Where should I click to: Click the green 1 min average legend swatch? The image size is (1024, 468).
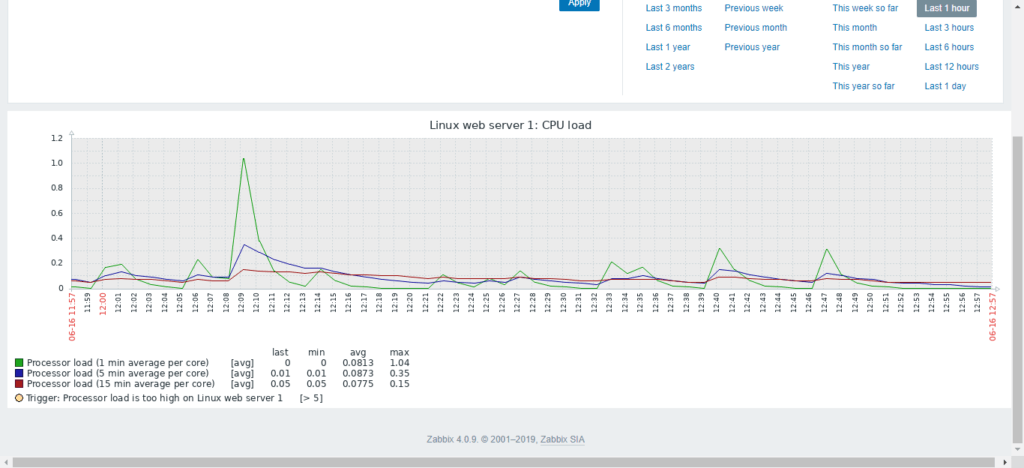click(19, 362)
